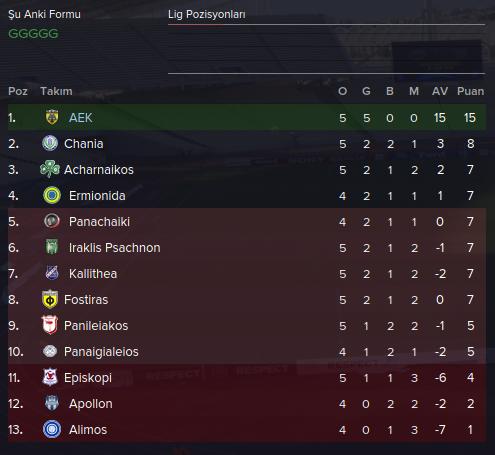This screenshot has height=455, width=495.
Task: Click the Ermionida circular crest
Action: pos(52,195)
